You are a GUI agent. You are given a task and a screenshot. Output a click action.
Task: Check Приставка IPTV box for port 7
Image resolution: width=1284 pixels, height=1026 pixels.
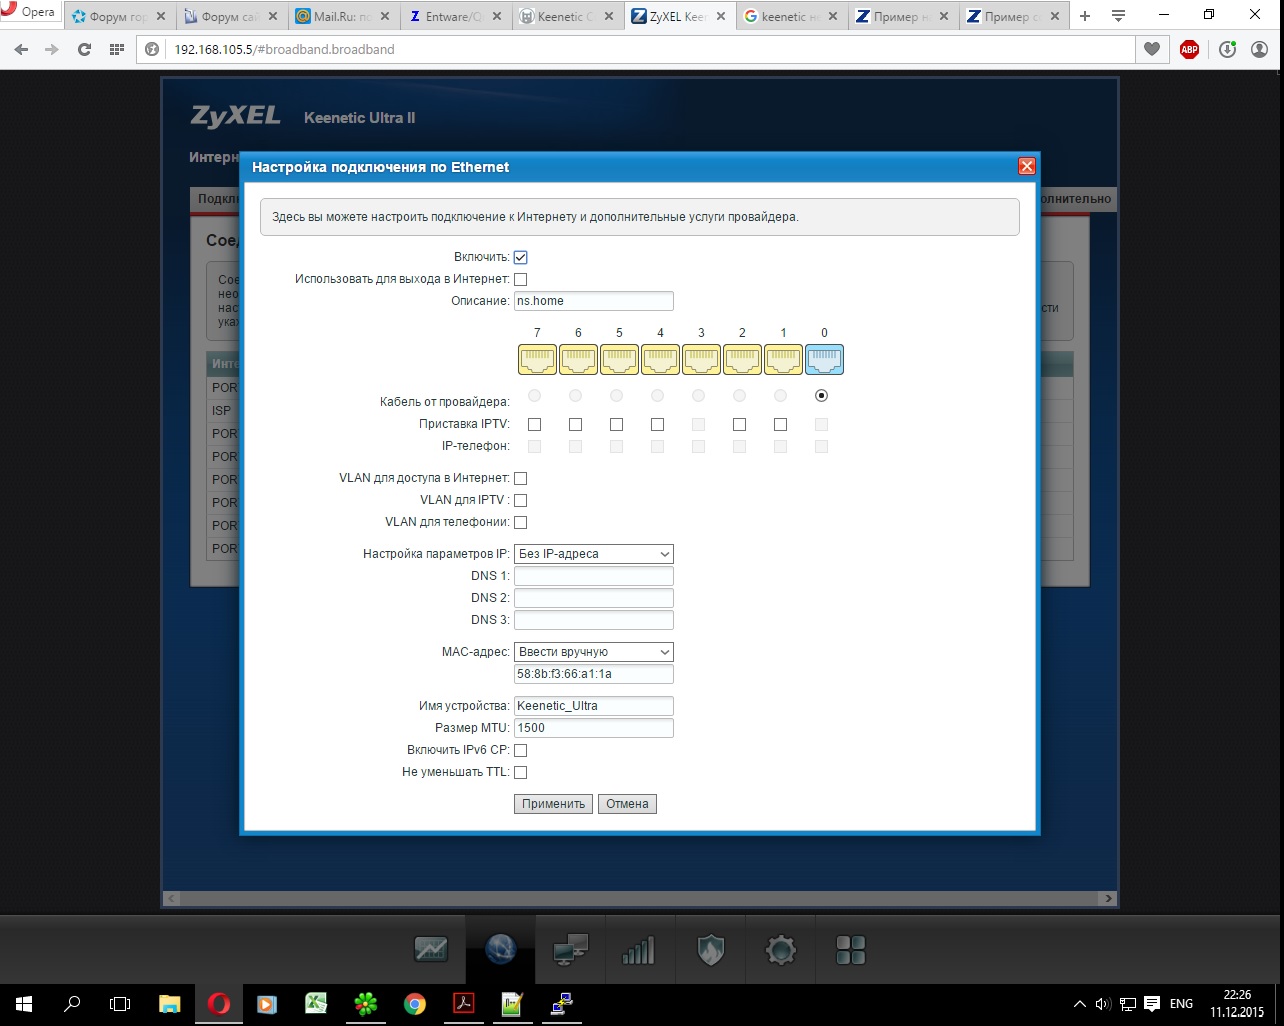click(534, 424)
